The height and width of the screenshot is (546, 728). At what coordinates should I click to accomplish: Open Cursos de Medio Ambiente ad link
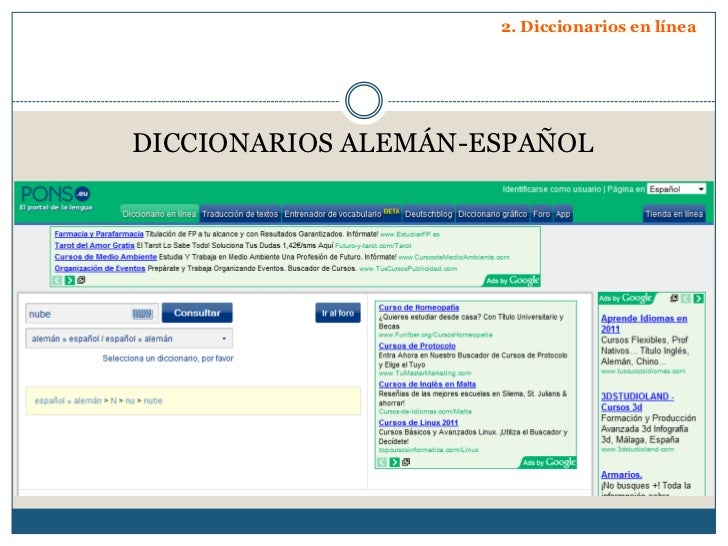click(x=105, y=257)
